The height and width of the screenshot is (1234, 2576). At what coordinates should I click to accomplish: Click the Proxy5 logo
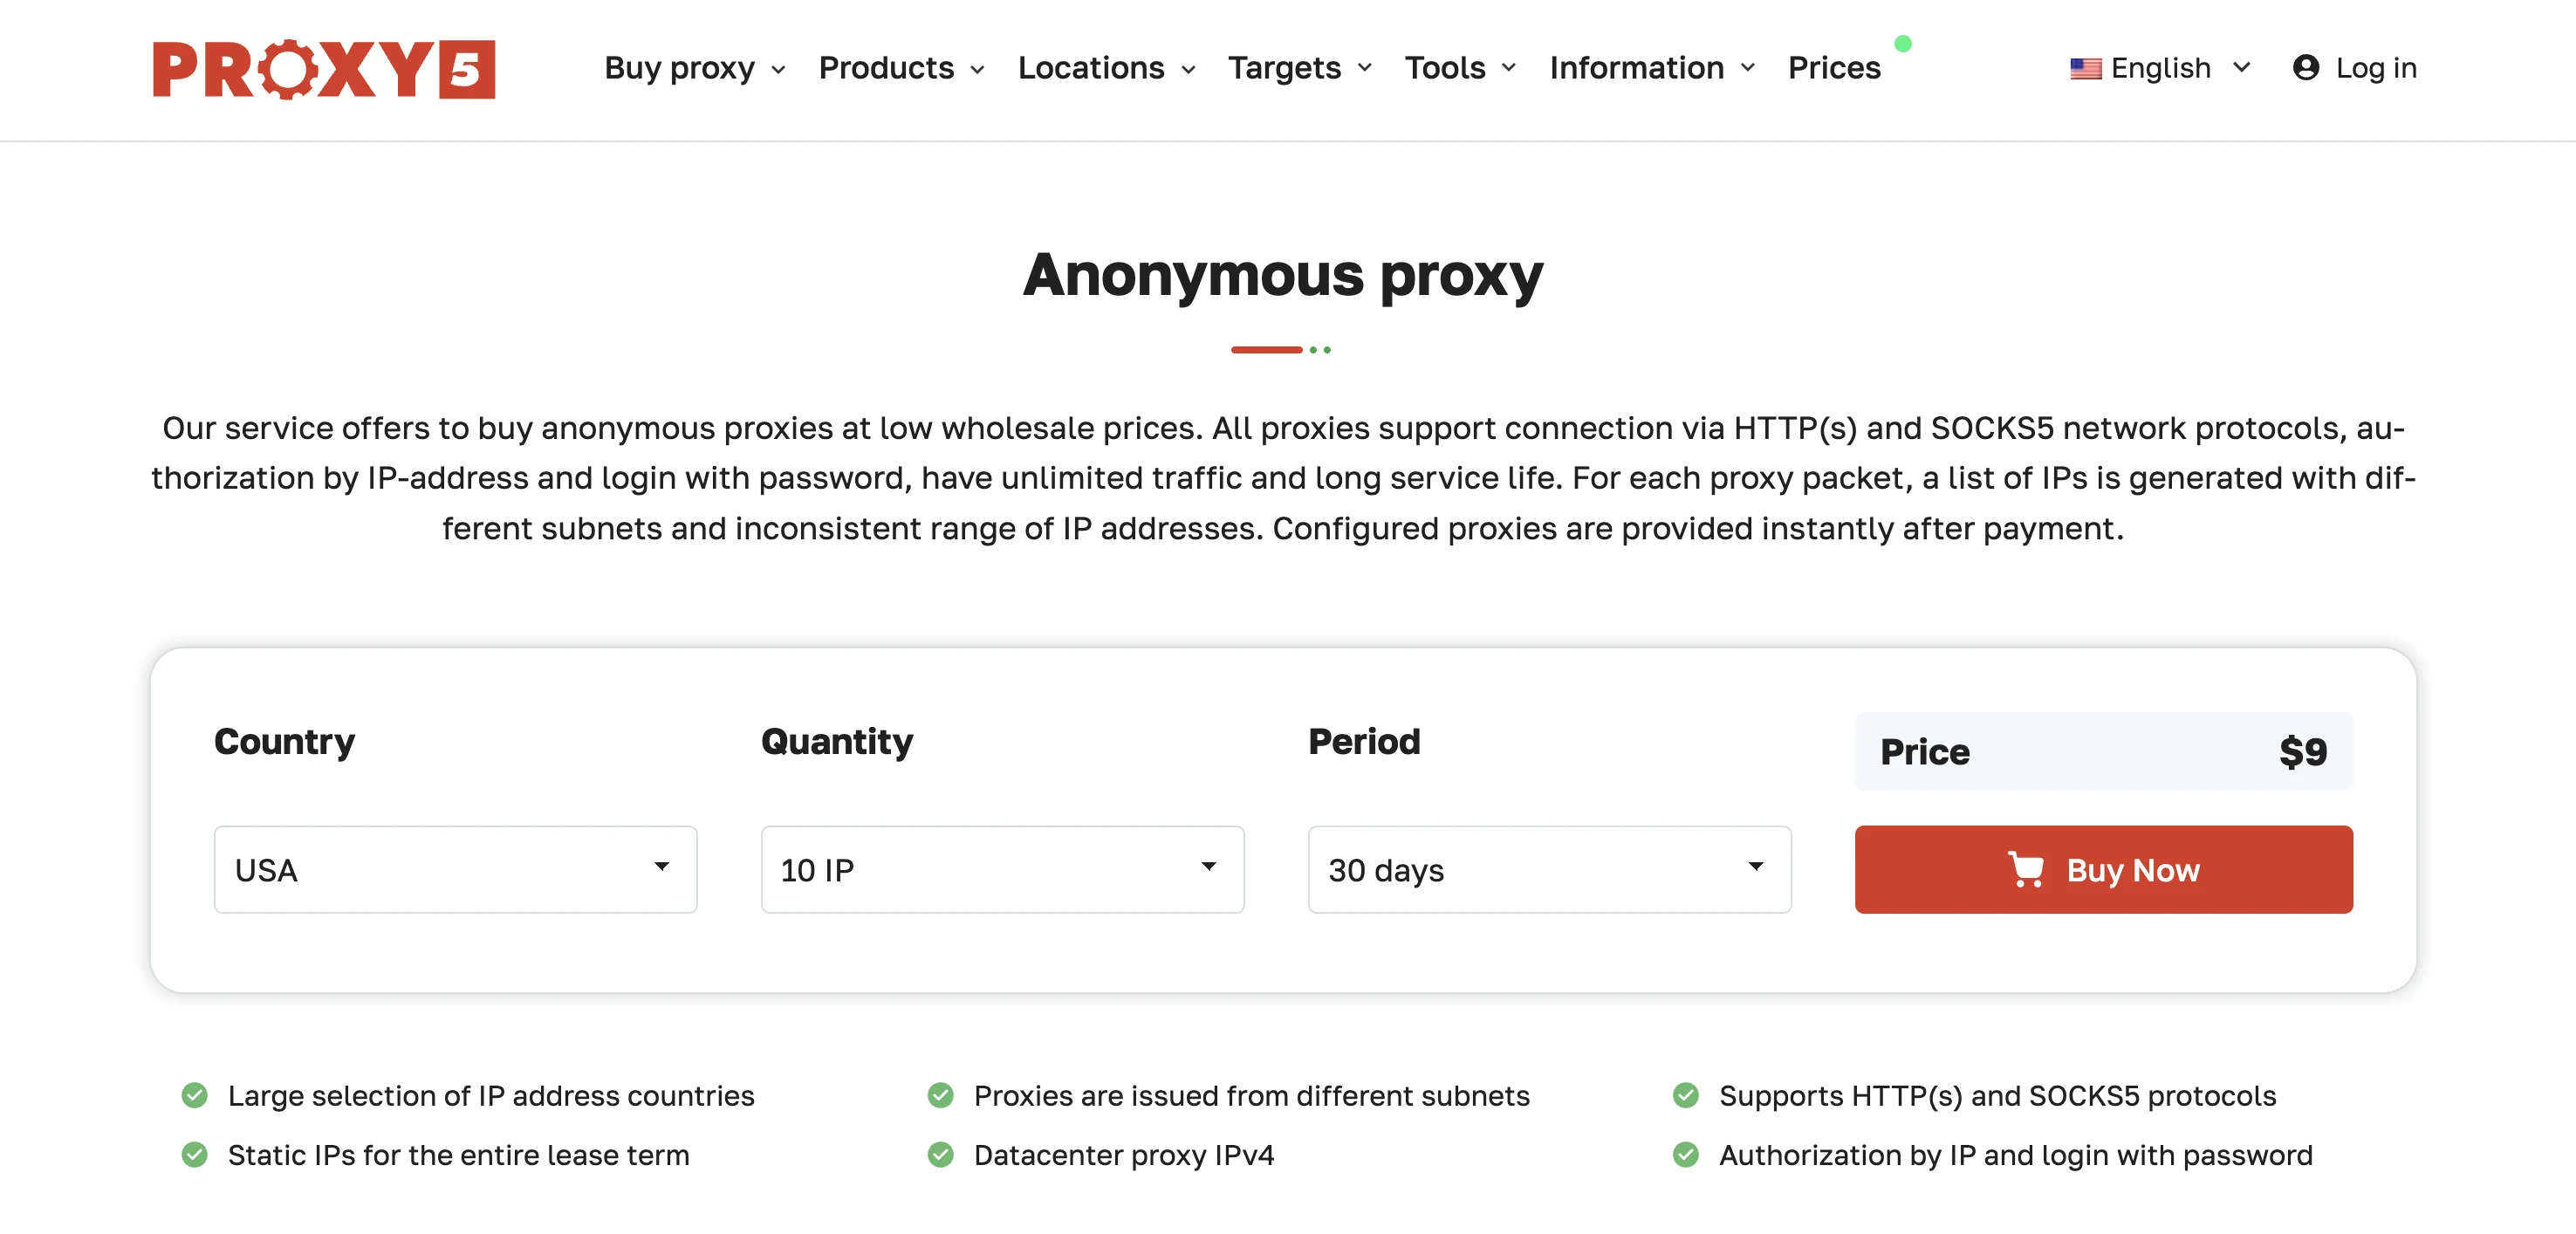pos(322,69)
